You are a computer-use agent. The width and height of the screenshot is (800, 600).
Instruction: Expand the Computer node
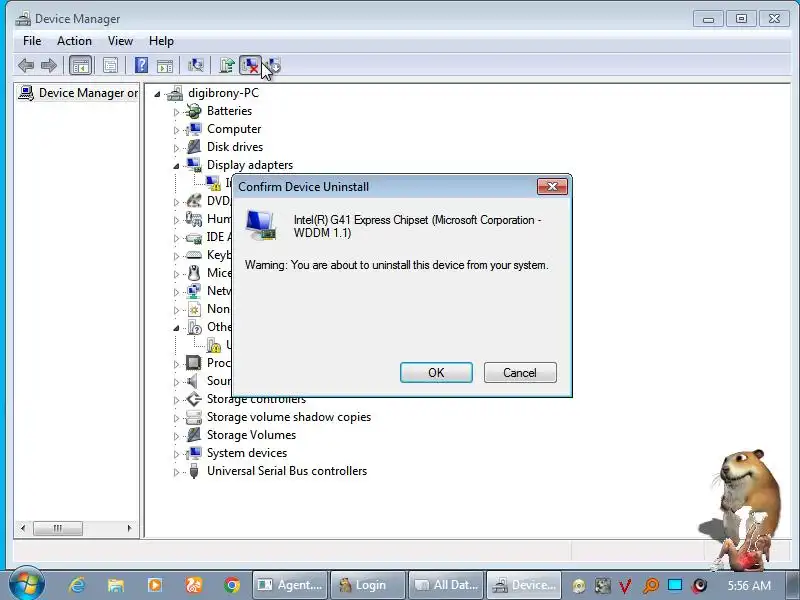pyautogui.click(x=177, y=130)
